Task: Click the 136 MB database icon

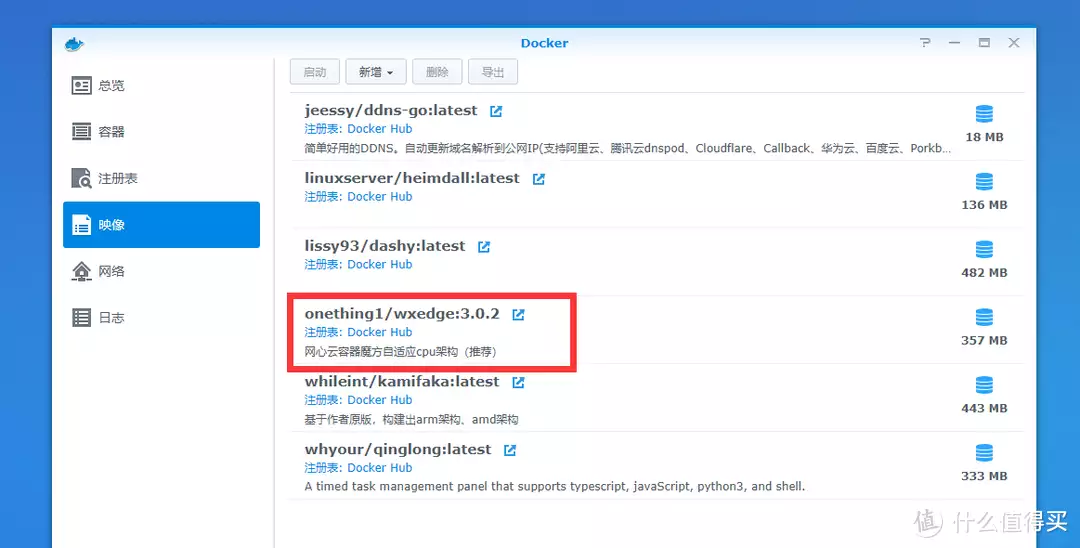Action: [984, 182]
